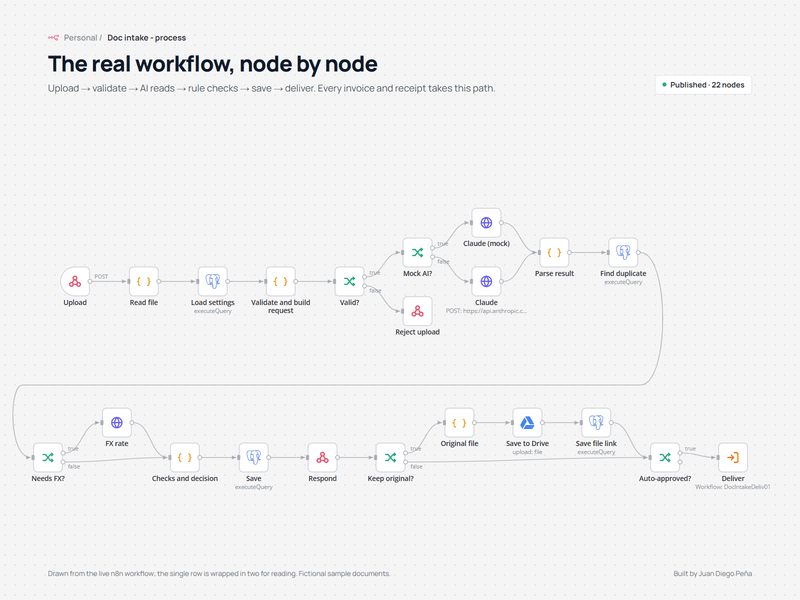Click the executeQuery label under Find duplicate

[623, 282]
